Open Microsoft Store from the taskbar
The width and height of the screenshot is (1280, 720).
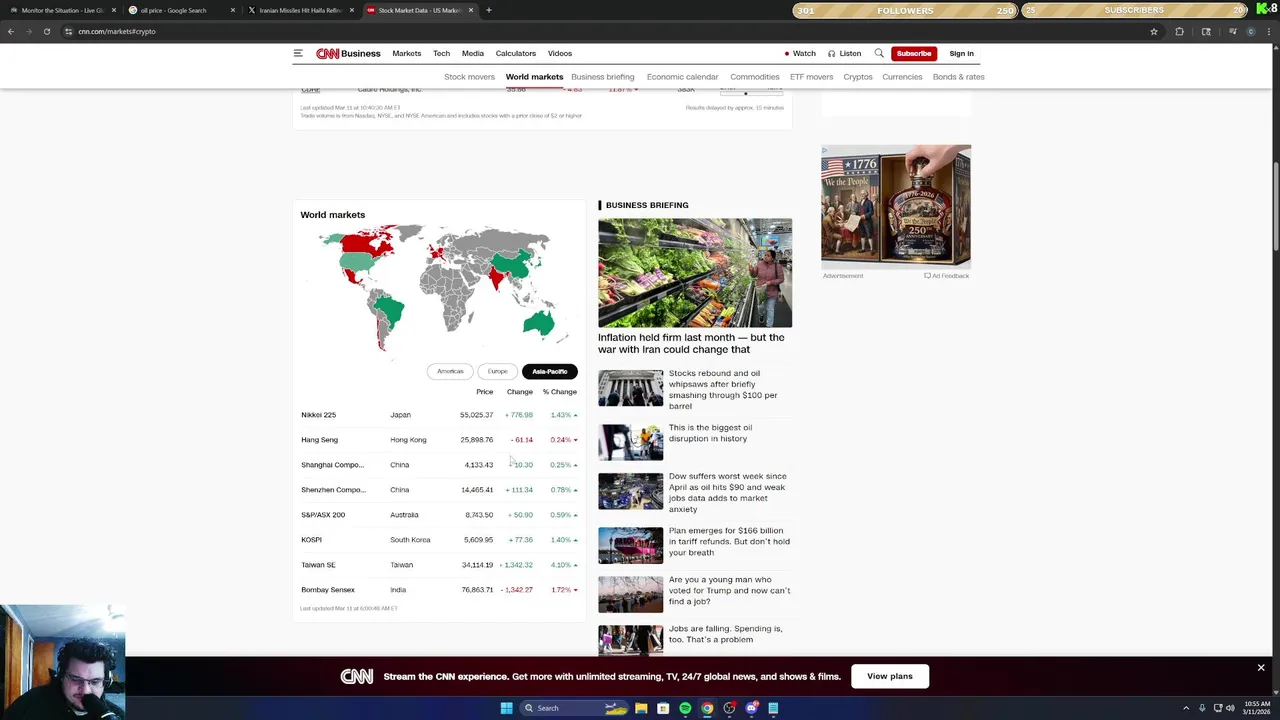click(x=663, y=708)
